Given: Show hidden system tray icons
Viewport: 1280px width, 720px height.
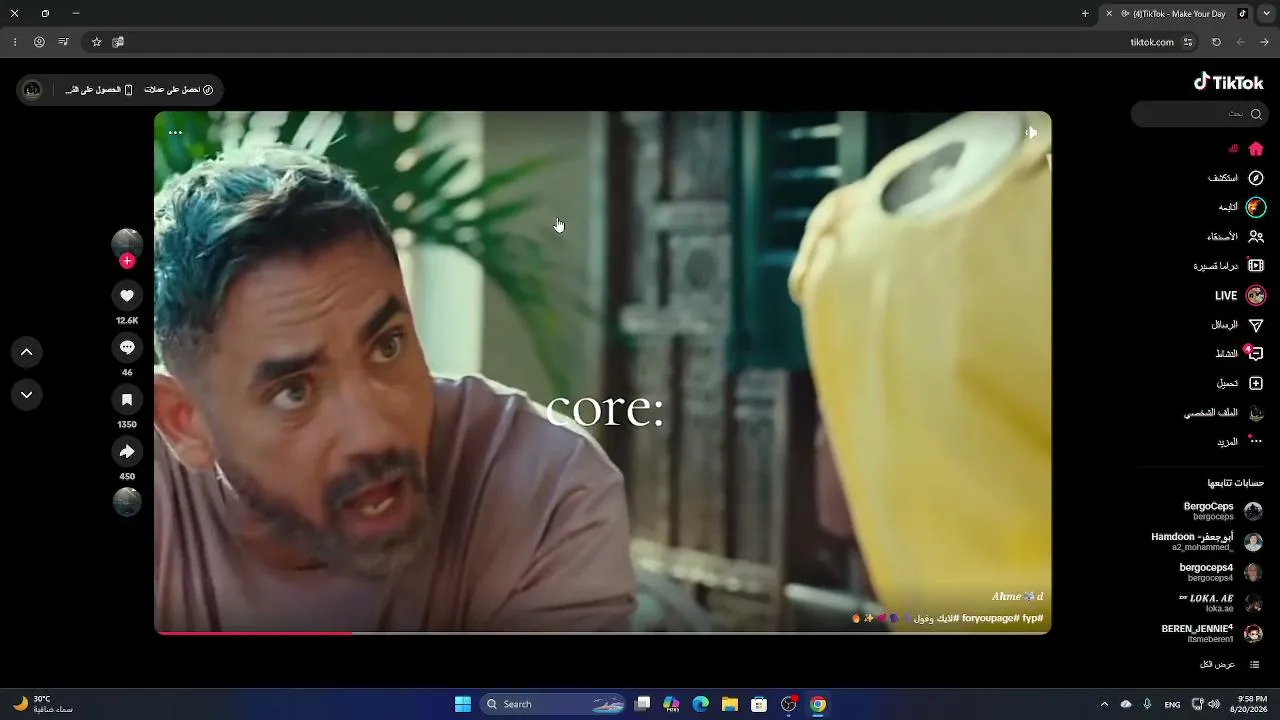Looking at the screenshot, I should (x=1104, y=704).
